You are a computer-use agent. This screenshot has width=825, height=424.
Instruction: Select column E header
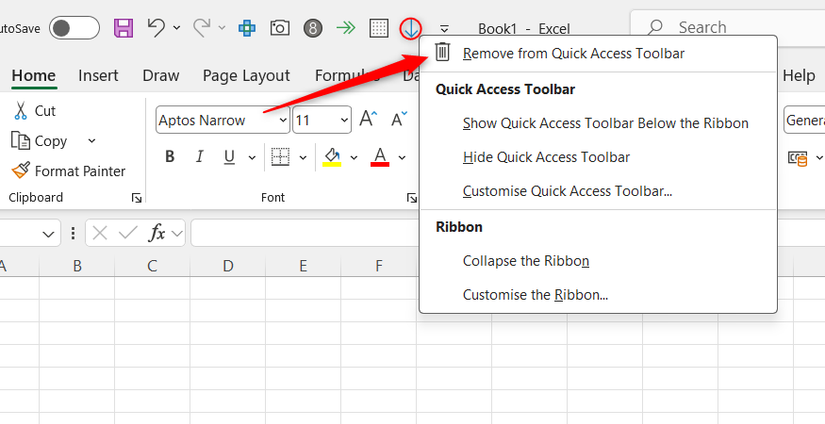303,266
